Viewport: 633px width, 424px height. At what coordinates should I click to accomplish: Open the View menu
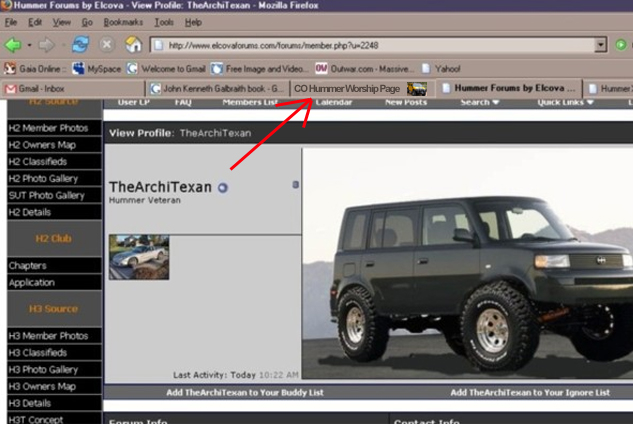(61, 23)
